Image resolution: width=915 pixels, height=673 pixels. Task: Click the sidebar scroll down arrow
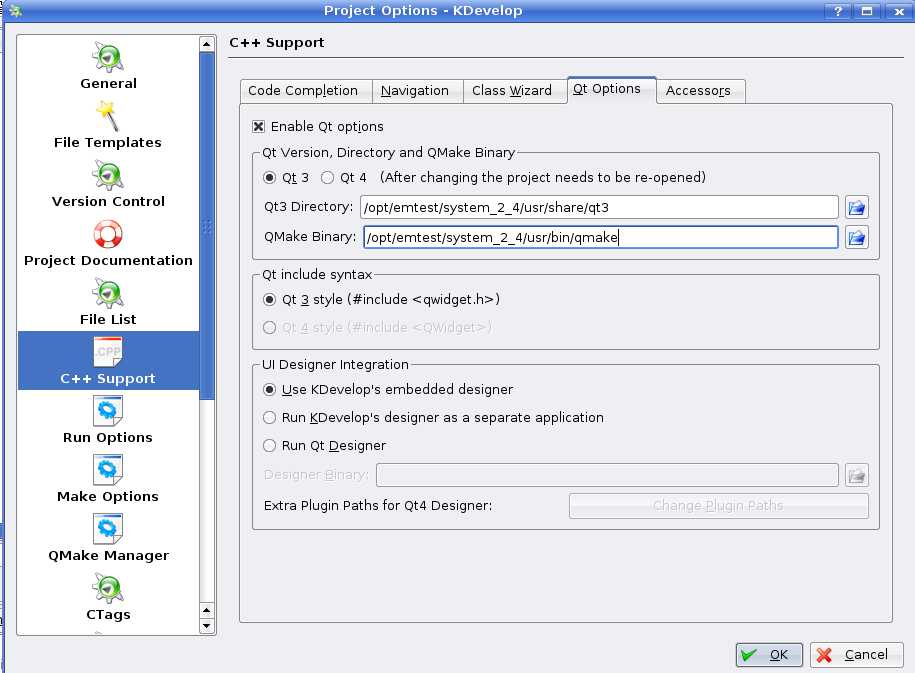207,626
